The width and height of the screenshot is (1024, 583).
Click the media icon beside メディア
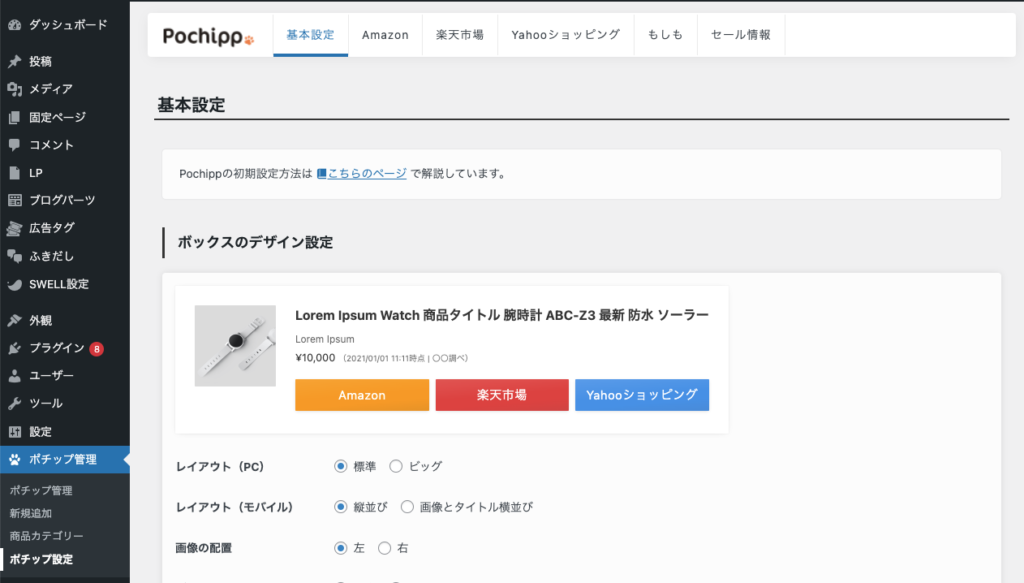click(14, 89)
